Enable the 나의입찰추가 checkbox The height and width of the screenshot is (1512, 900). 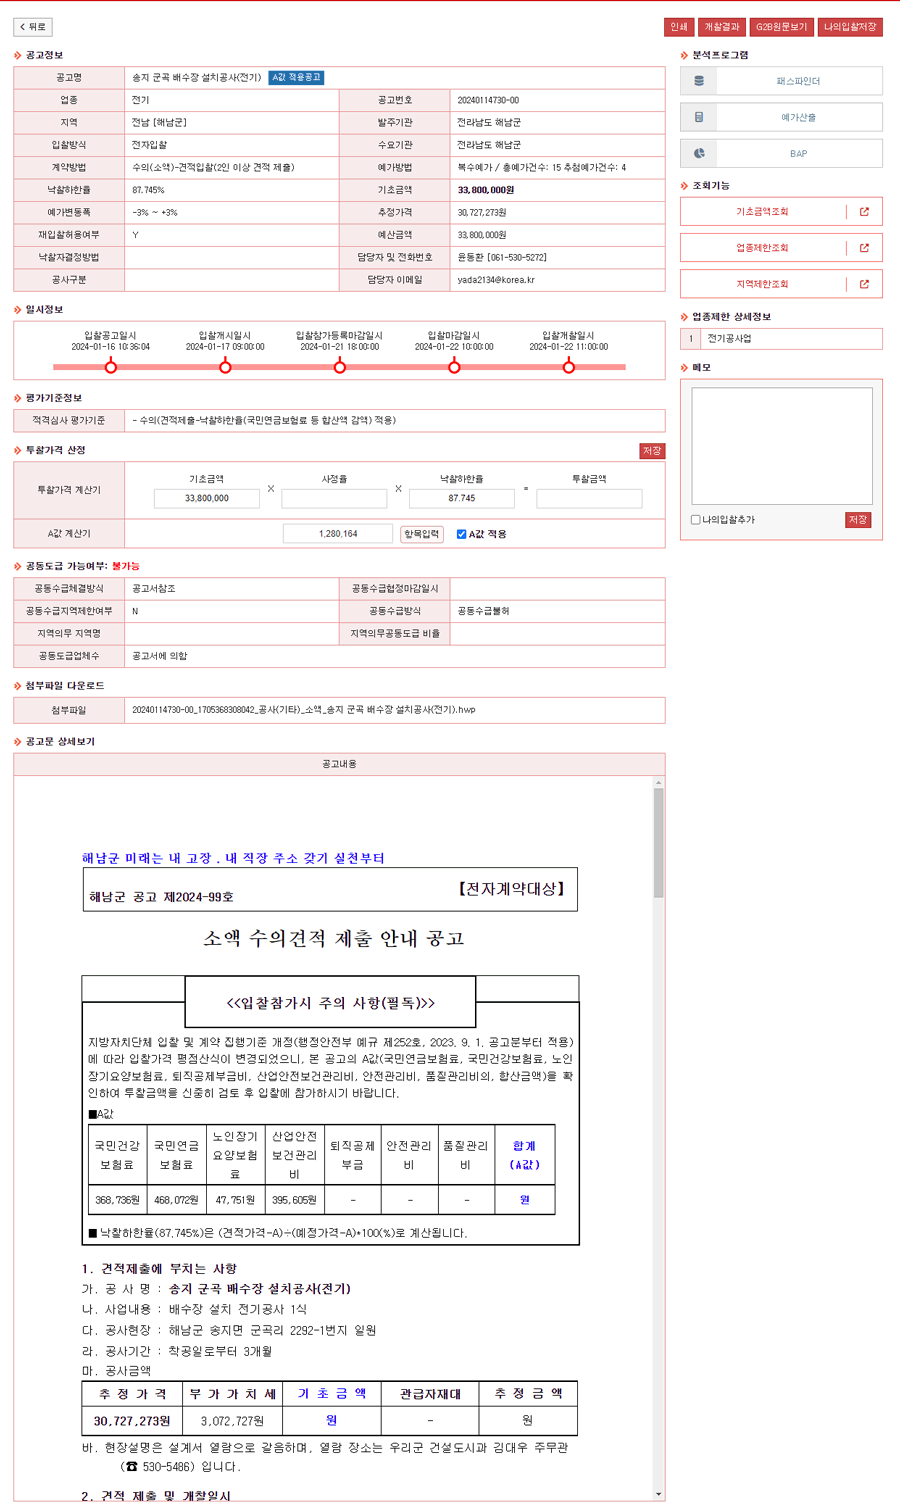pos(696,520)
